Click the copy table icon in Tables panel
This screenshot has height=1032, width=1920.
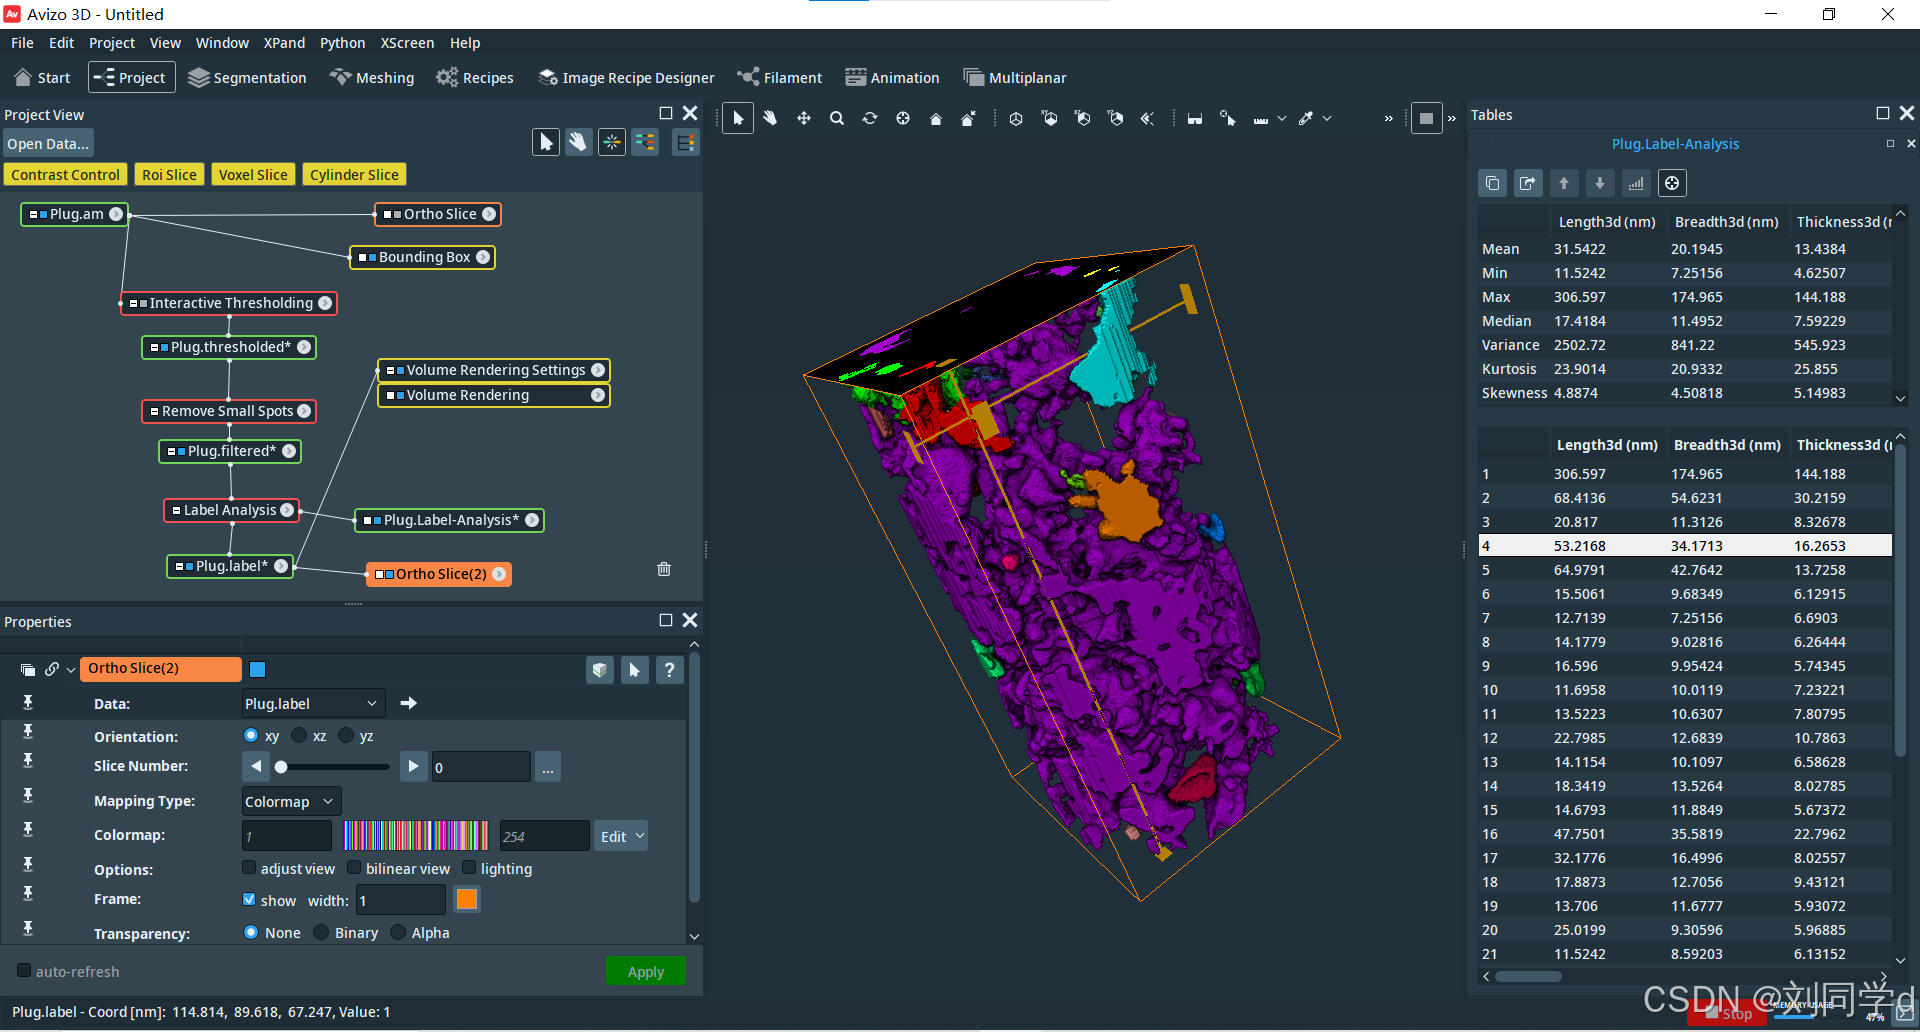coord(1492,183)
